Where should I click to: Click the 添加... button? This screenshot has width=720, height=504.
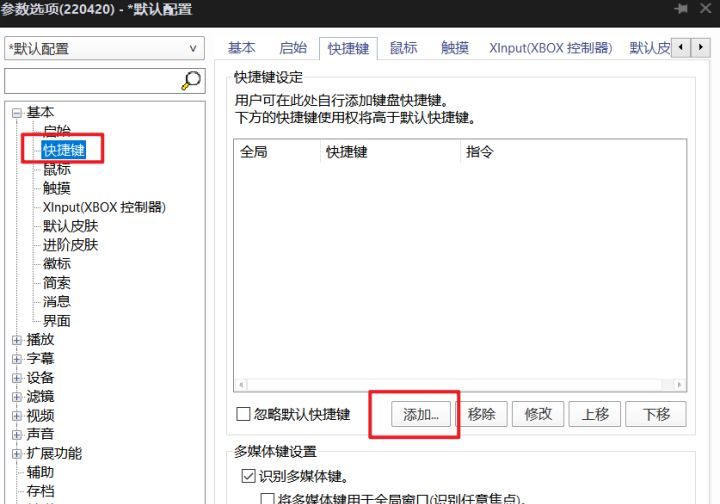point(421,414)
